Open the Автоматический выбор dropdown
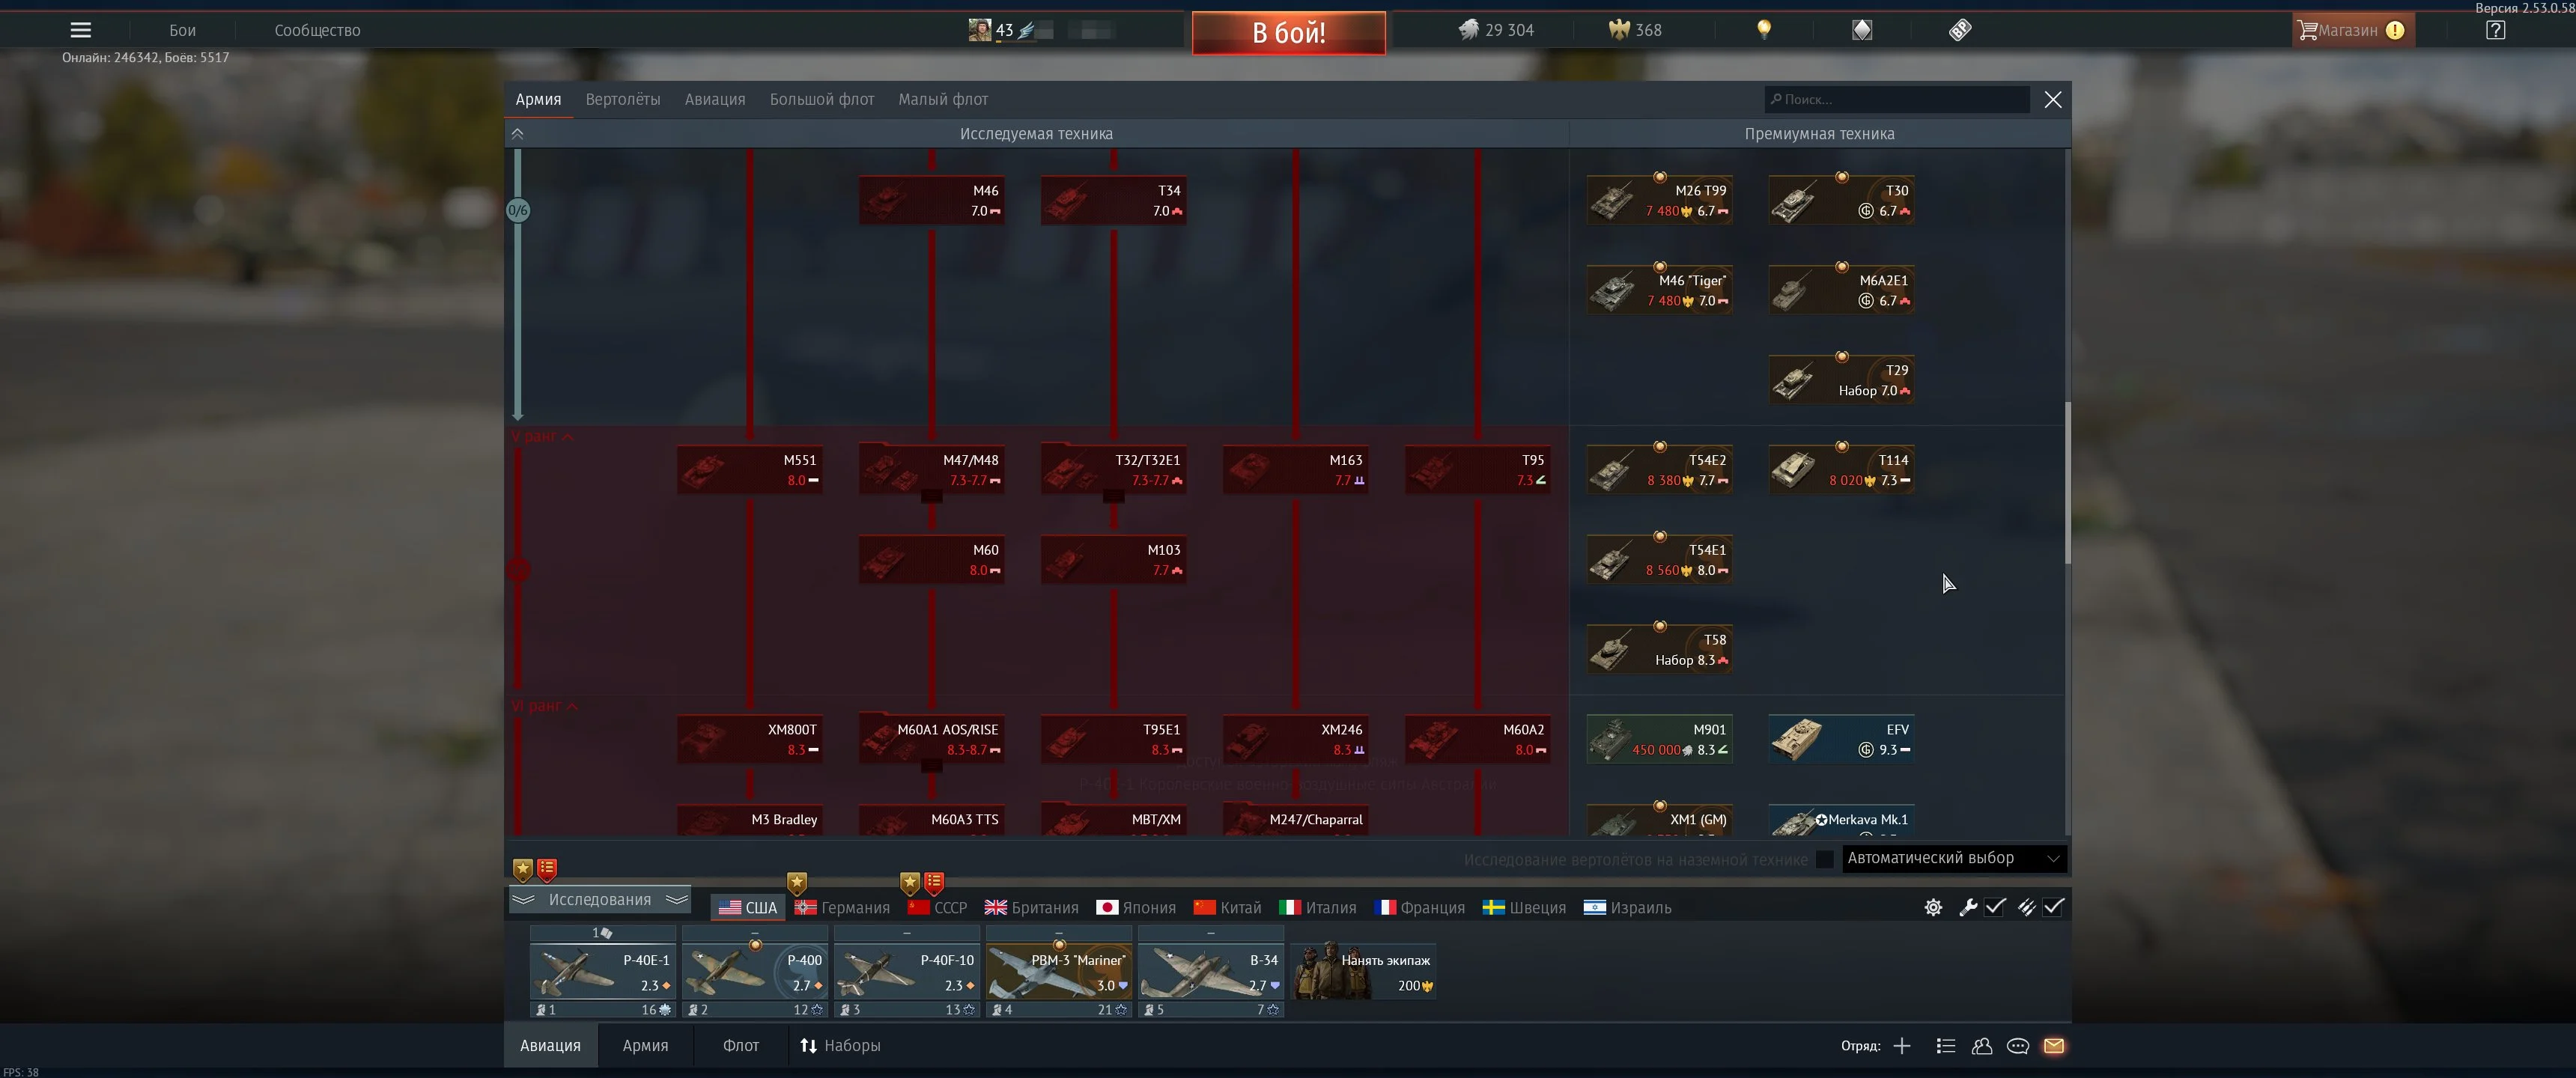 (1953, 858)
